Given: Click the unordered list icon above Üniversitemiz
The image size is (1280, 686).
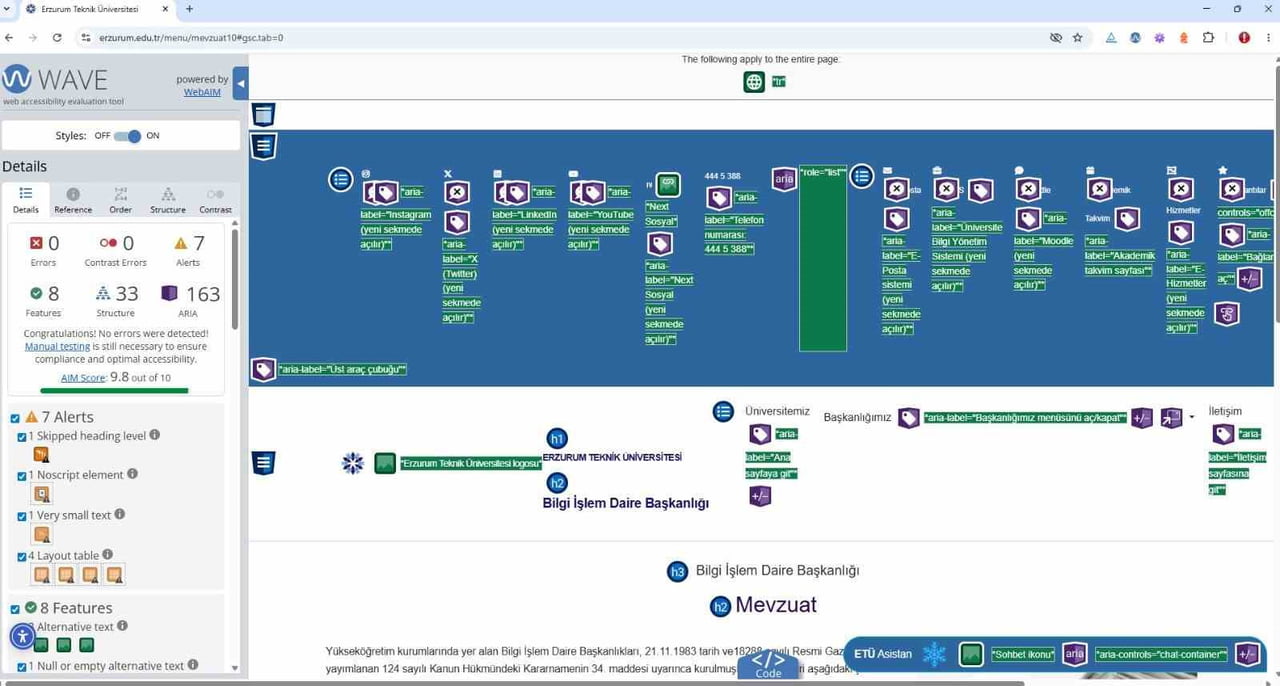Looking at the screenshot, I should tap(723, 411).
